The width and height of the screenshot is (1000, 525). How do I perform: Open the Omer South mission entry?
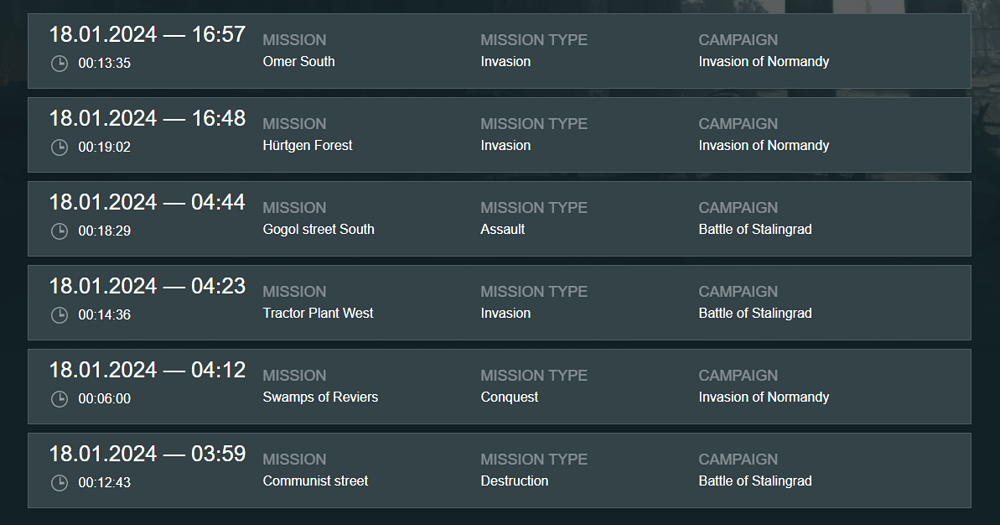[298, 61]
